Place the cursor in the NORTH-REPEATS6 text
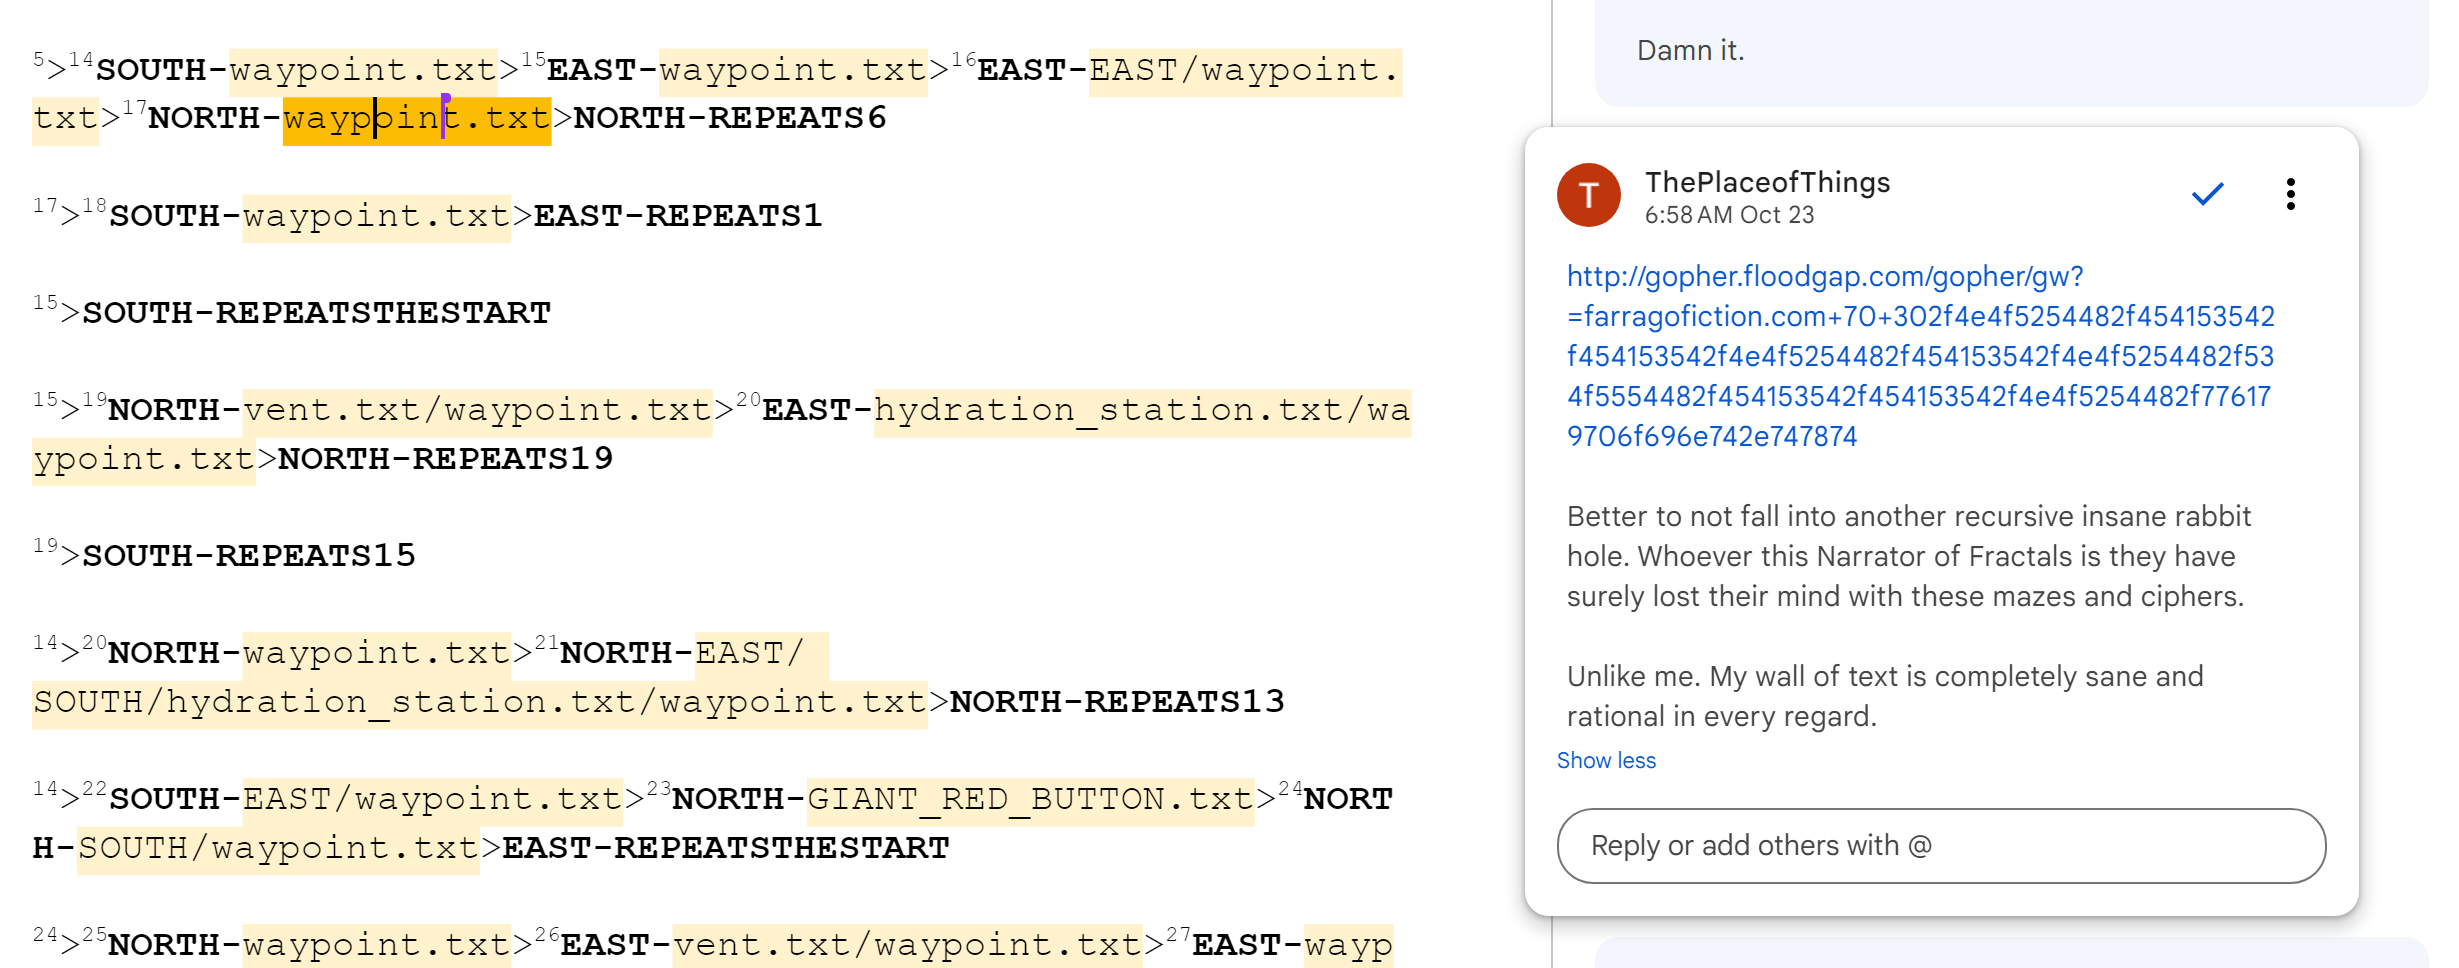Image resolution: width=2459 pixels, height=968 pixels. (729, 119)
